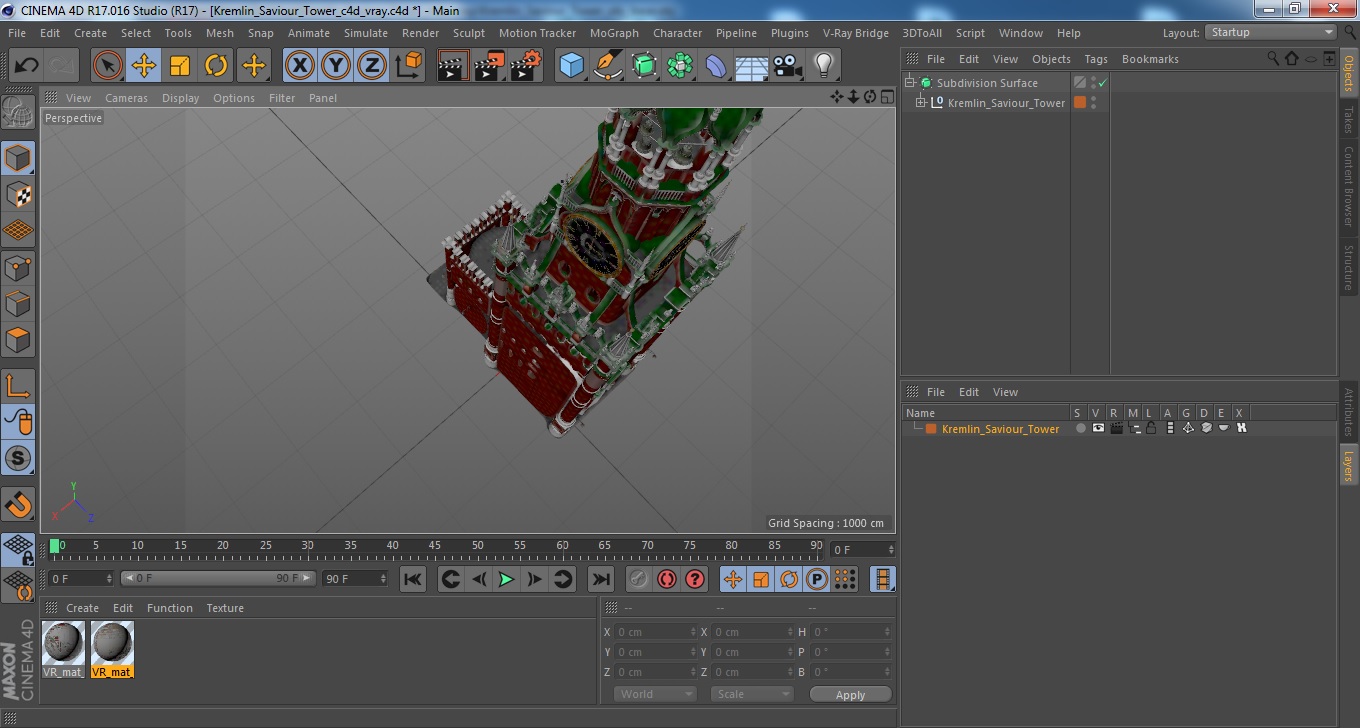Toggle the Subdivision Surface green checkmark
The height and width of the screenshot is (728, 1360).
(x=1102, y=83)
